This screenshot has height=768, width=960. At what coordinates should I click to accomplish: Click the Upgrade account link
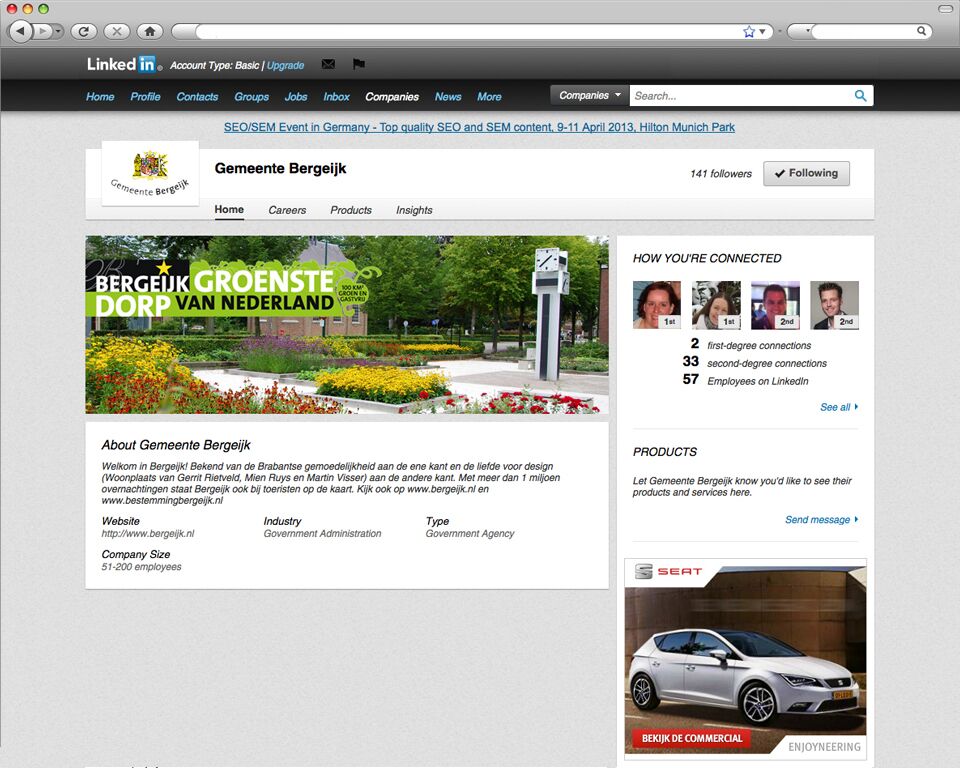coord(285,66)
